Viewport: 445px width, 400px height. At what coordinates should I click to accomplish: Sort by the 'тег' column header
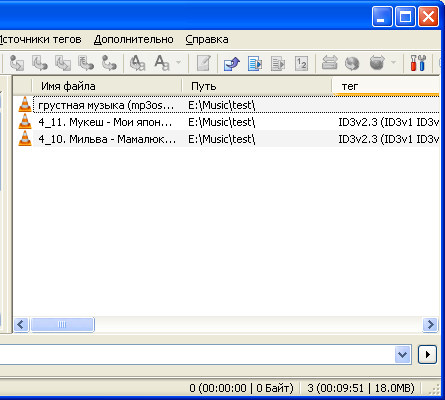coord(386,86)
